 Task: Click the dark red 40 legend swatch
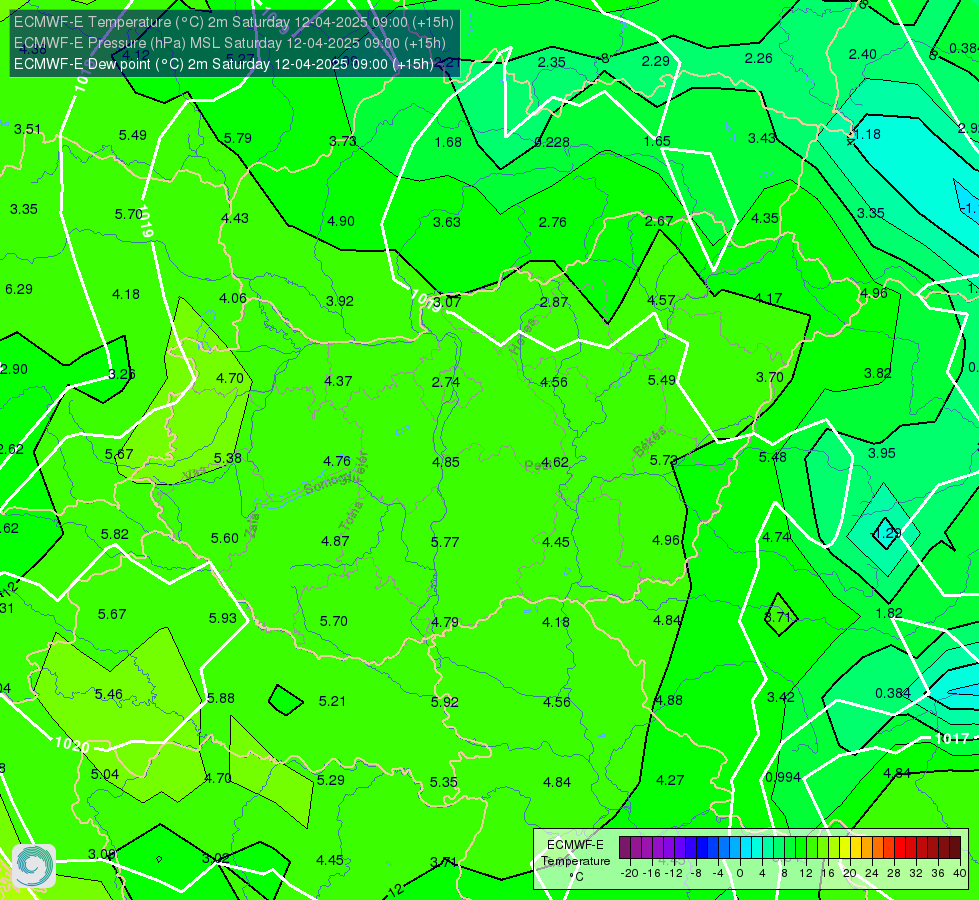coord(955,848)
